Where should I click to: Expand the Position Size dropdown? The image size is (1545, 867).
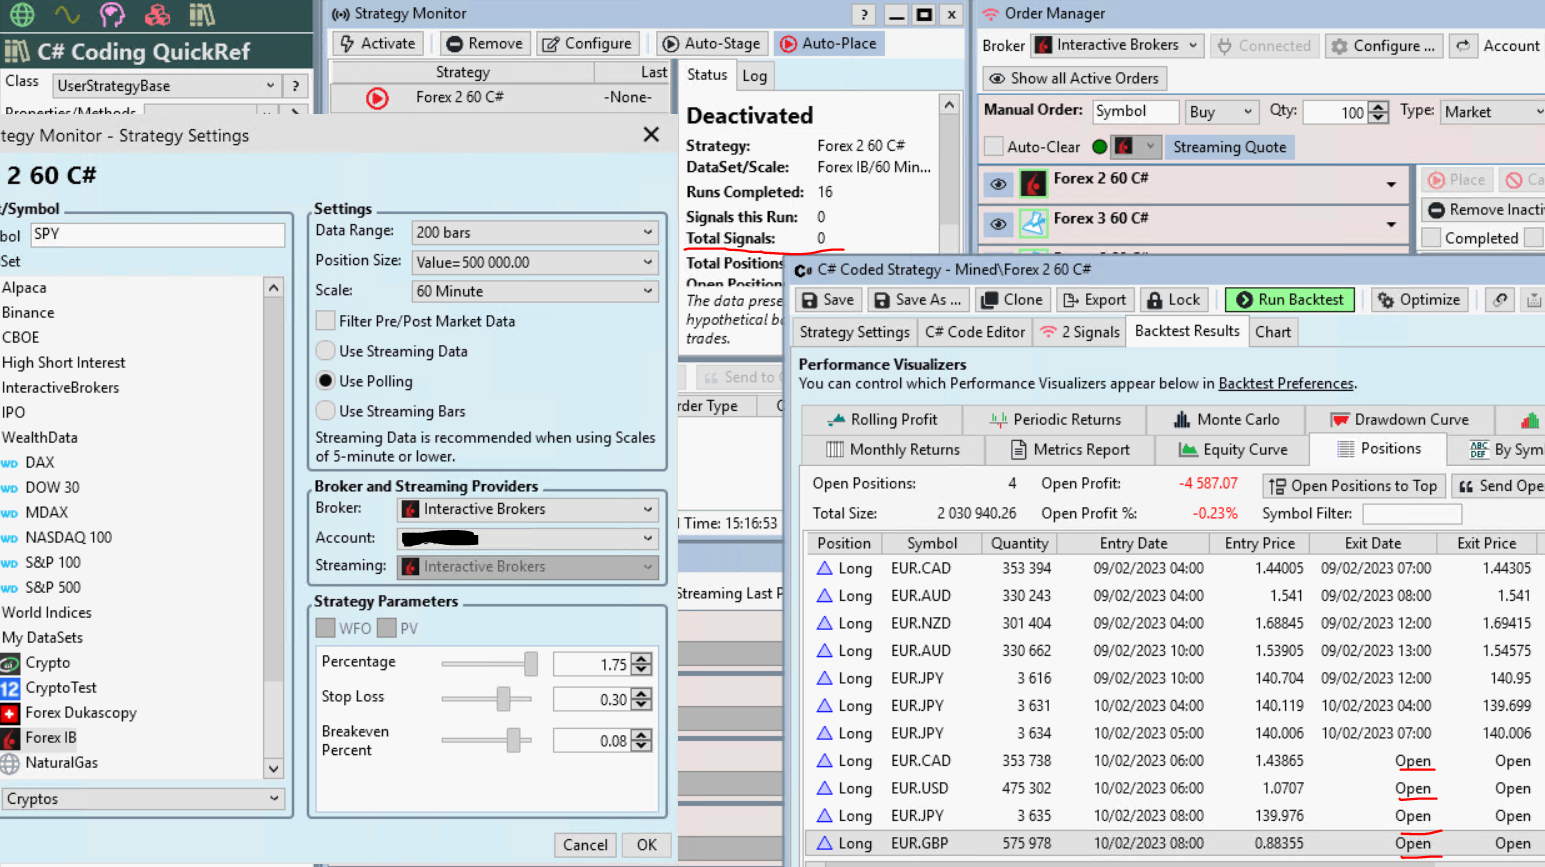coord(534,262)
